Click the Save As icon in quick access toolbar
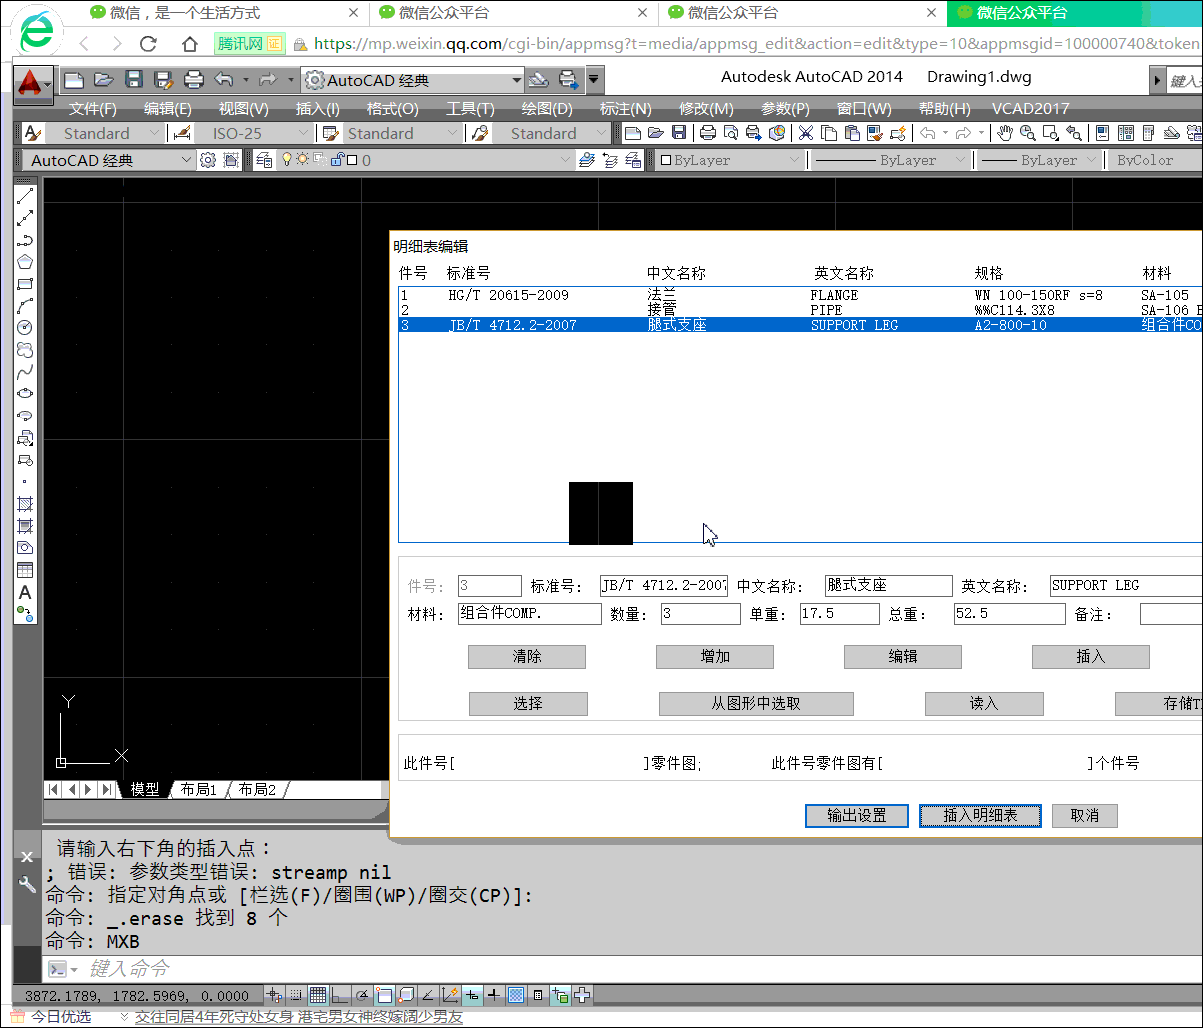The image size is (1203, 1028). pos(164,80)
